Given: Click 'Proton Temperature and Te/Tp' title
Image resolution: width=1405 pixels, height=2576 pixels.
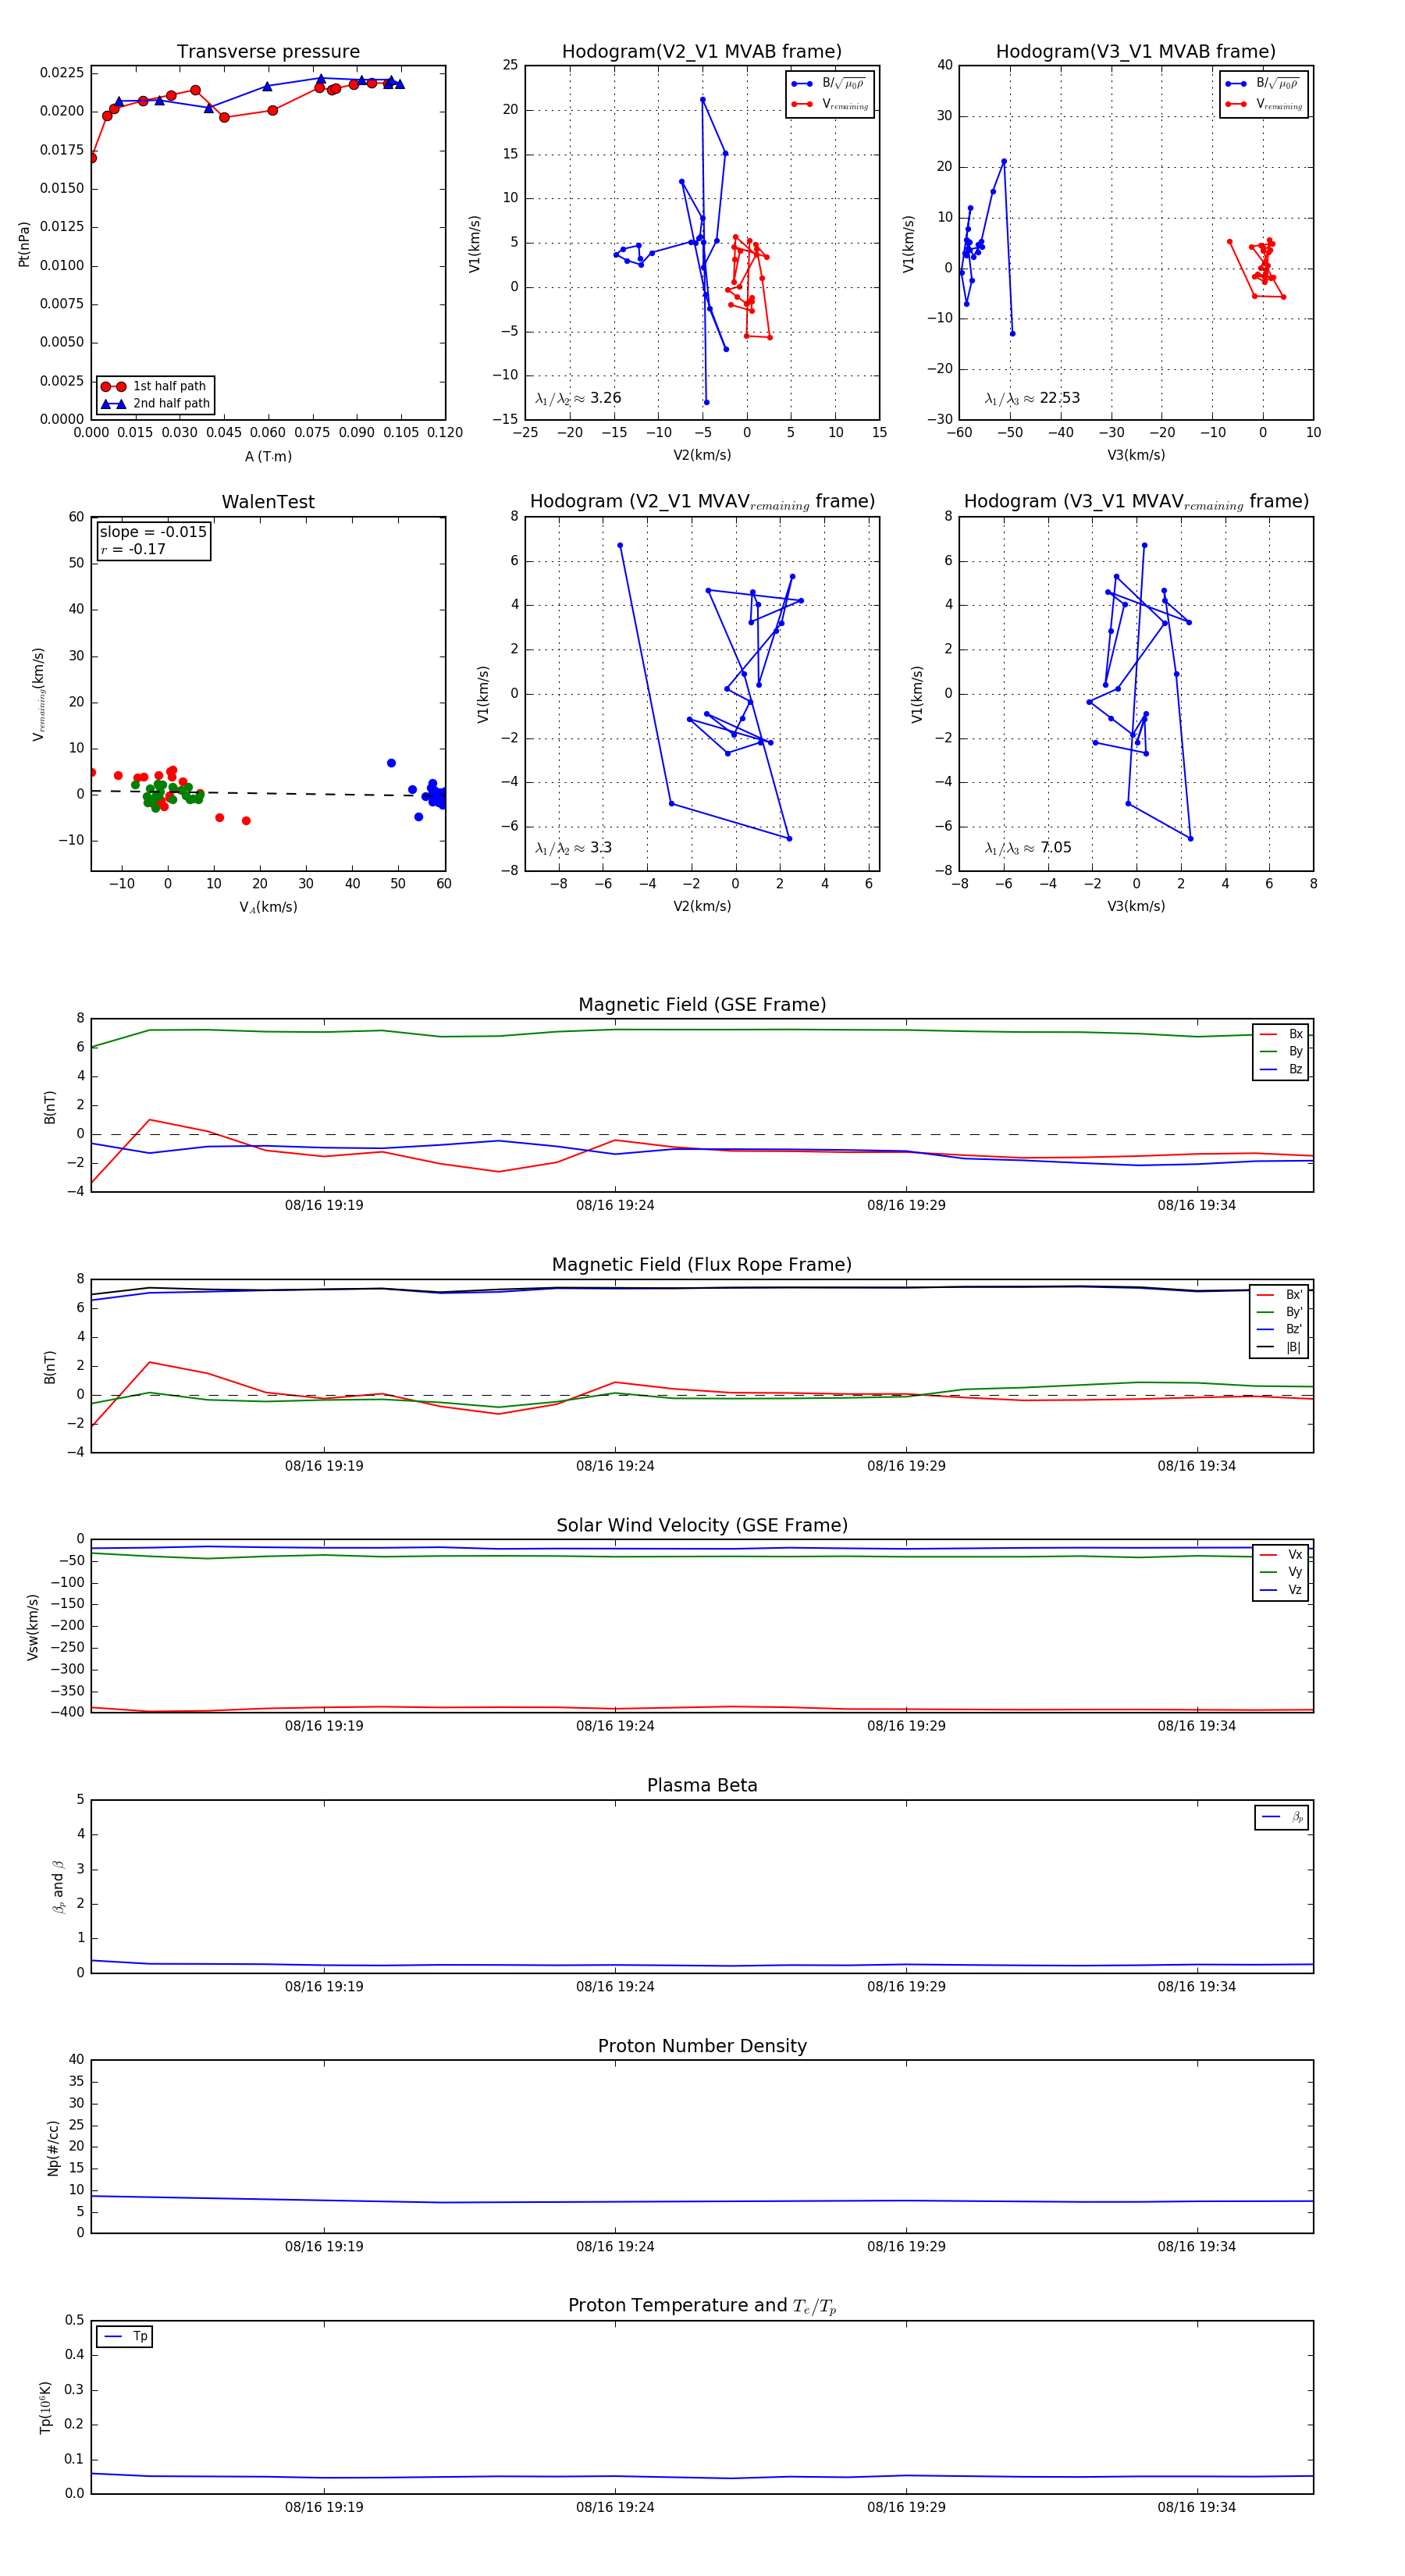Looking at the screenshot, I should (702, 2306).
